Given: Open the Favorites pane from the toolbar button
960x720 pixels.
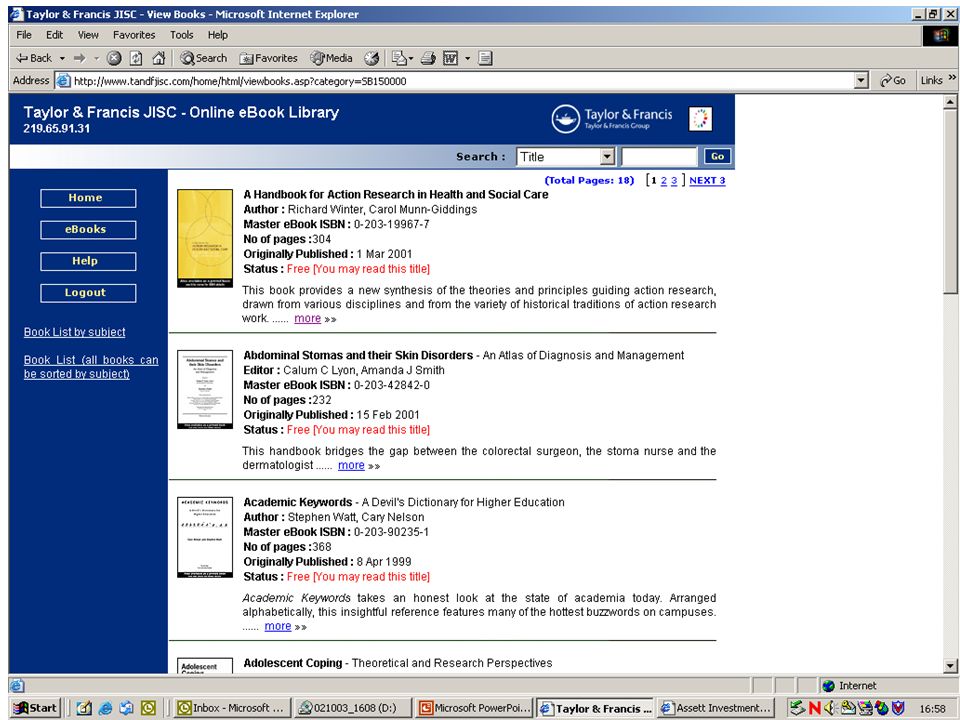Looking at the screenshot, I should (x=268, y=58).
